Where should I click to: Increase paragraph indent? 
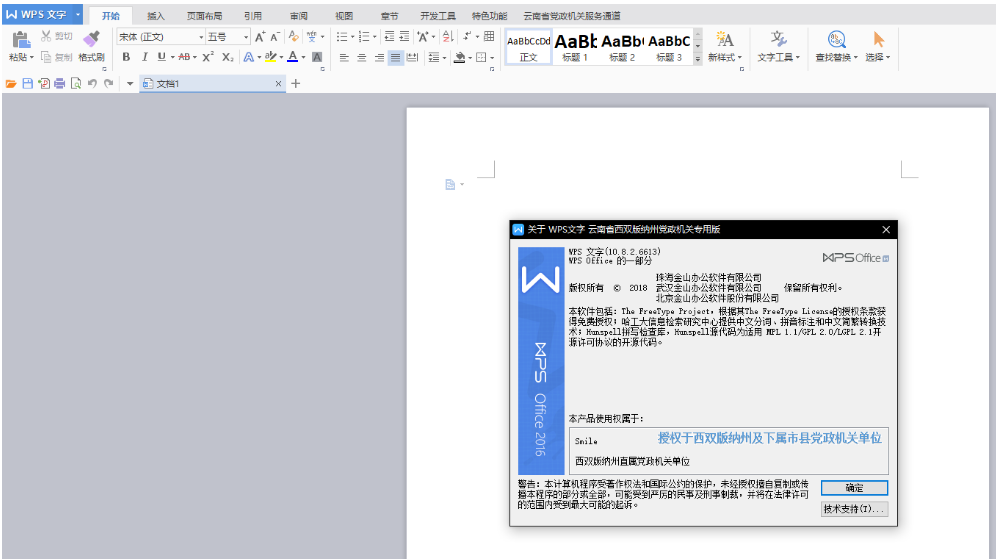coord(404,37)
